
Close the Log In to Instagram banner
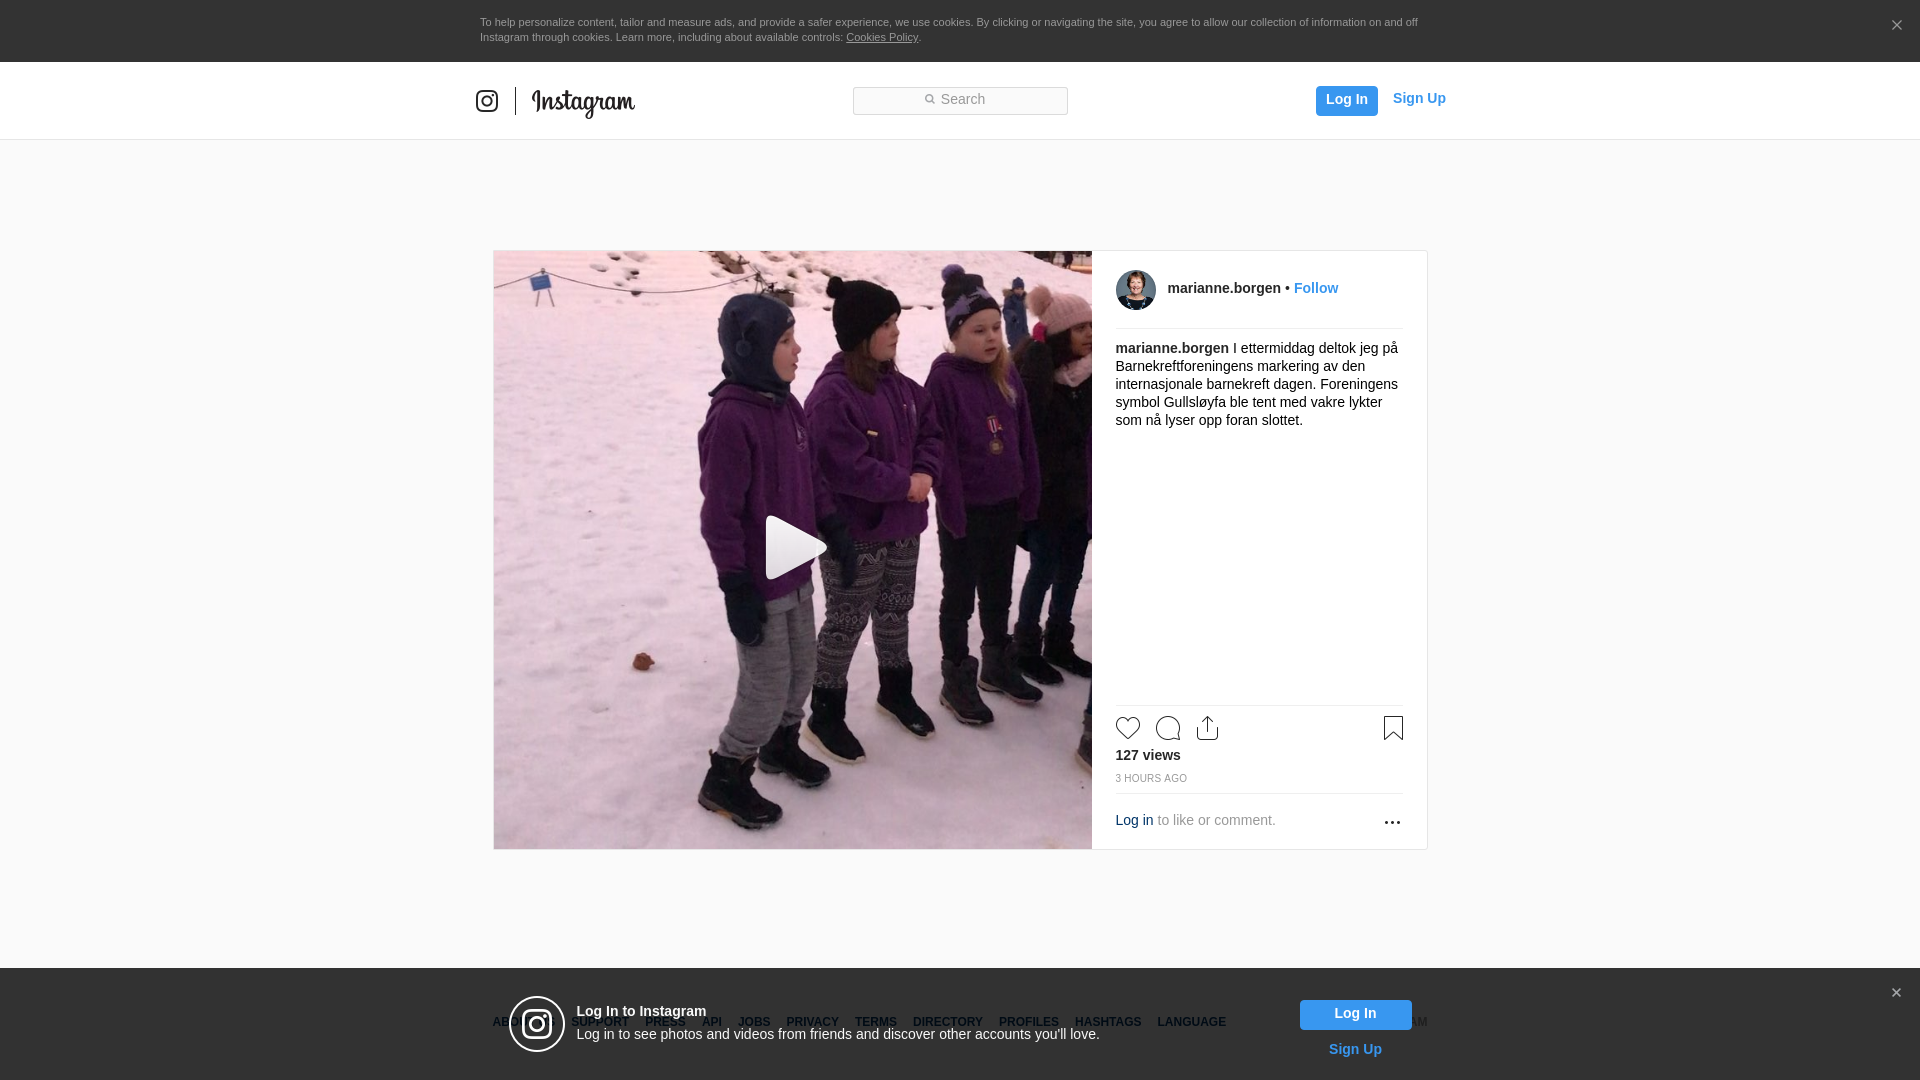point(1896,993)
